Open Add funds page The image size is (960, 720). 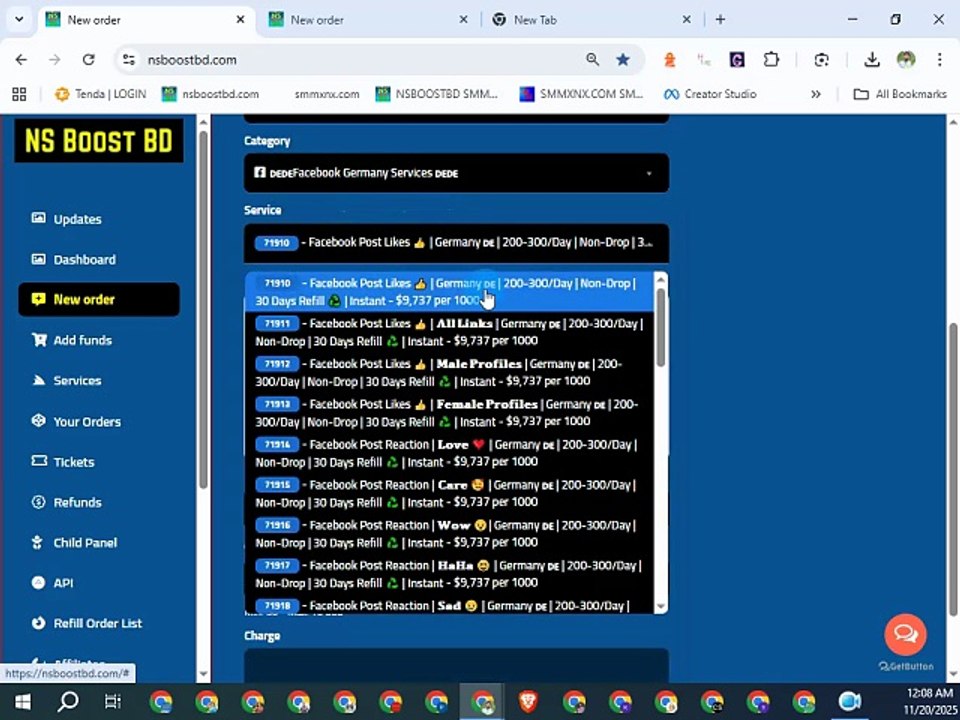pyautogui.click(x=72, y=340)
